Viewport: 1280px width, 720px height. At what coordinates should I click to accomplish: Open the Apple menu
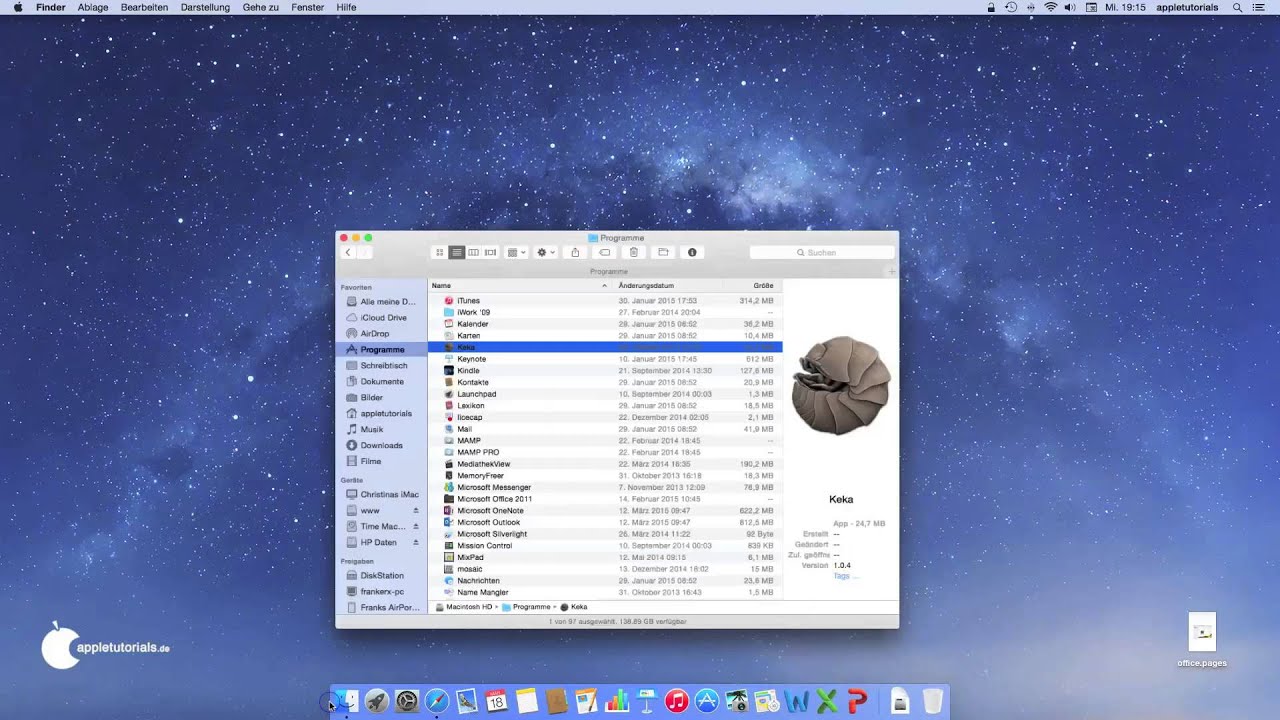[x=17, y=7]
